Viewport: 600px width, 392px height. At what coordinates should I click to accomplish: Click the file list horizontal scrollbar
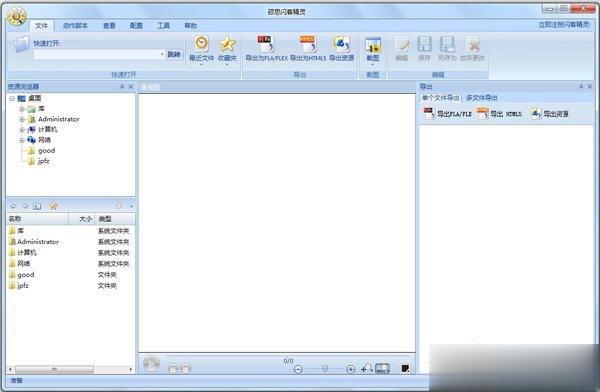pyautogui.click(x=70, y=369)
